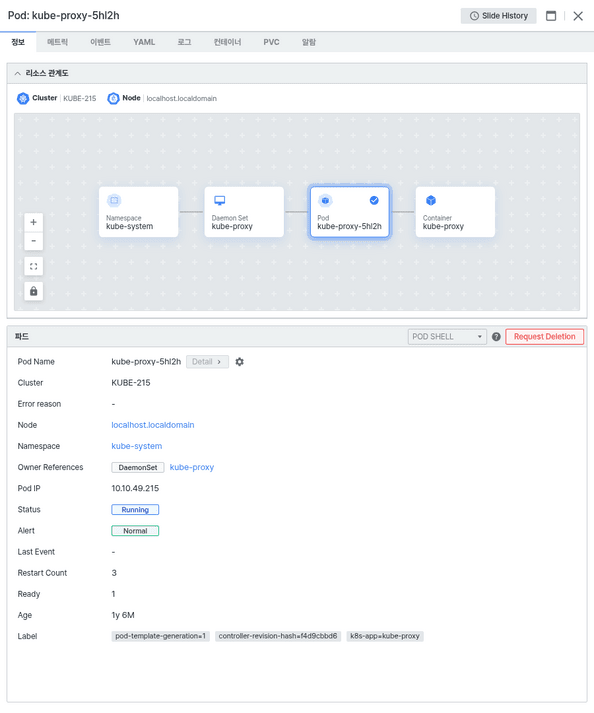Image resolution: width=594 pixels, height=713 pixels.
Task: Click the Cluster Kubernetes icon
Action: [x=23, y=98]
